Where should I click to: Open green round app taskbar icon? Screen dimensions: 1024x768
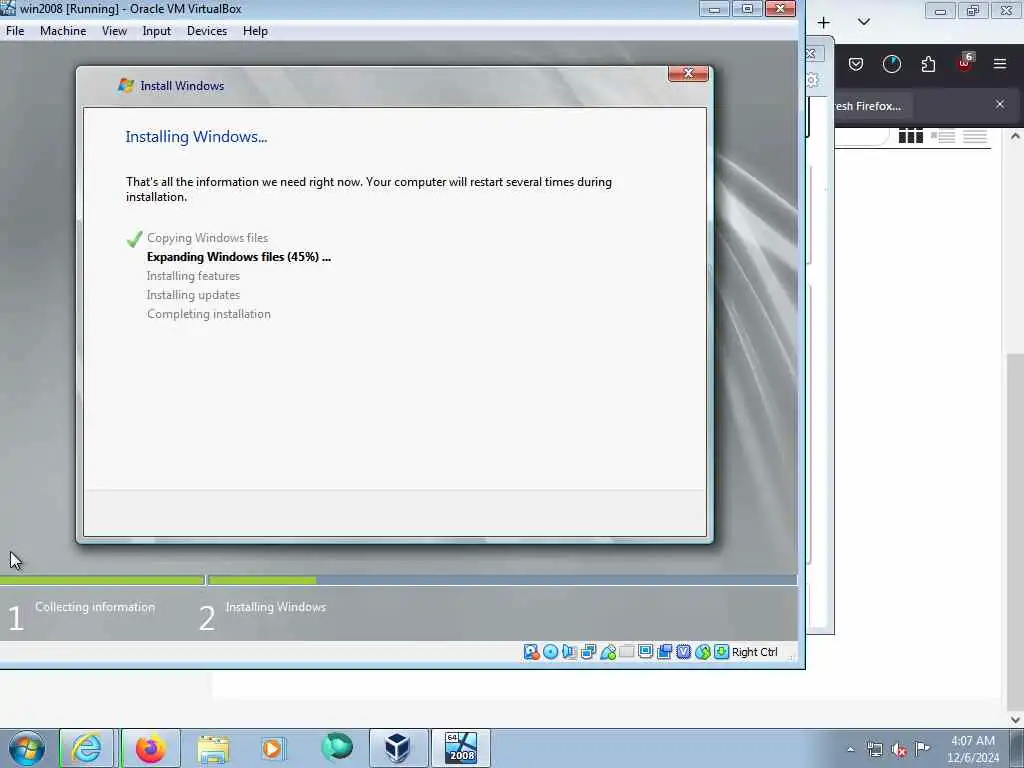(337, 748)
